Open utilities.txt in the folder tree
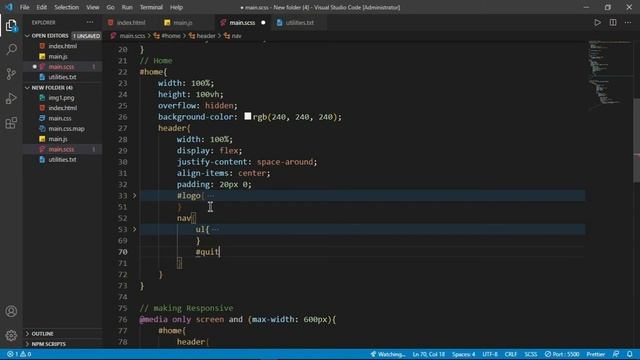 (x=62, y=160)
